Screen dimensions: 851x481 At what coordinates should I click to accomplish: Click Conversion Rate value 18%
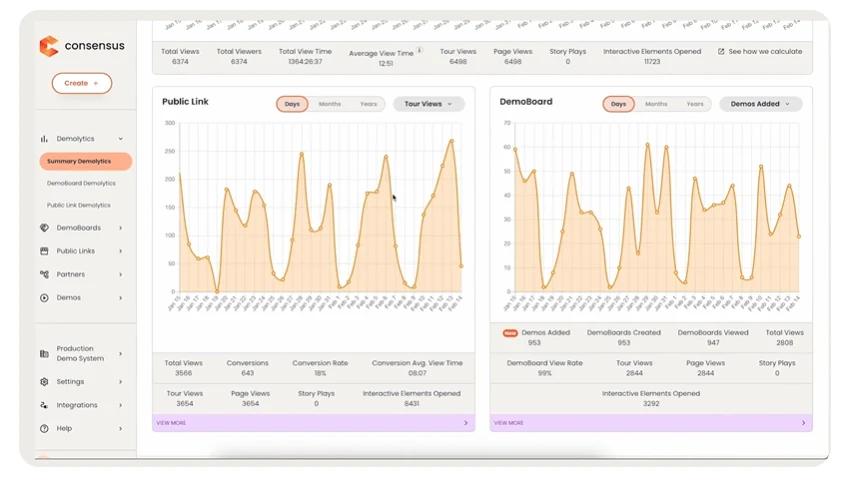tap(320, 373)
